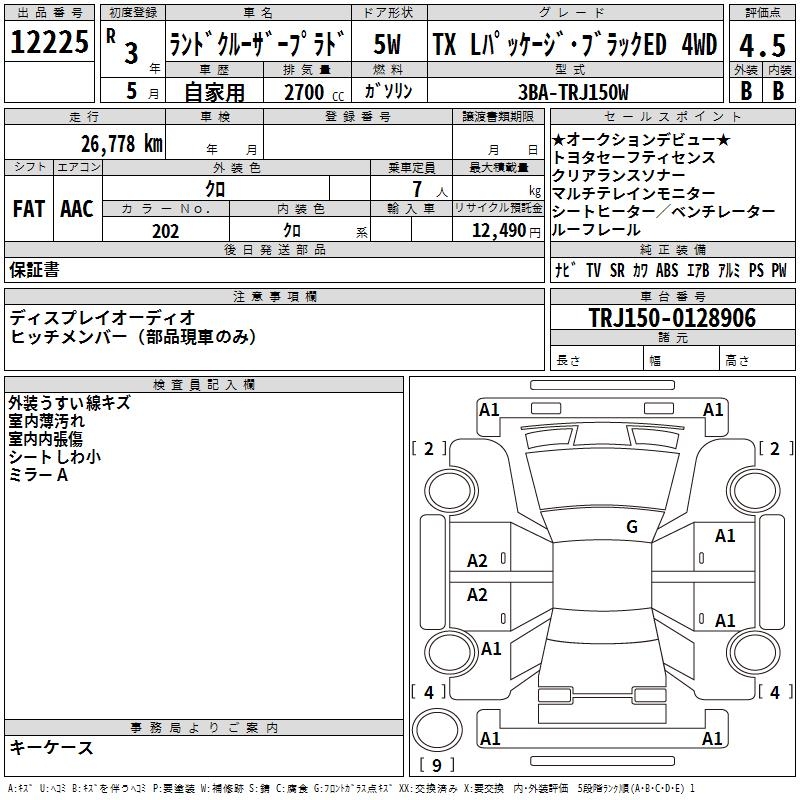Click ディスプレイオーディオ note
This screenshot has height=800, width=800.
(x=102, y=317)
